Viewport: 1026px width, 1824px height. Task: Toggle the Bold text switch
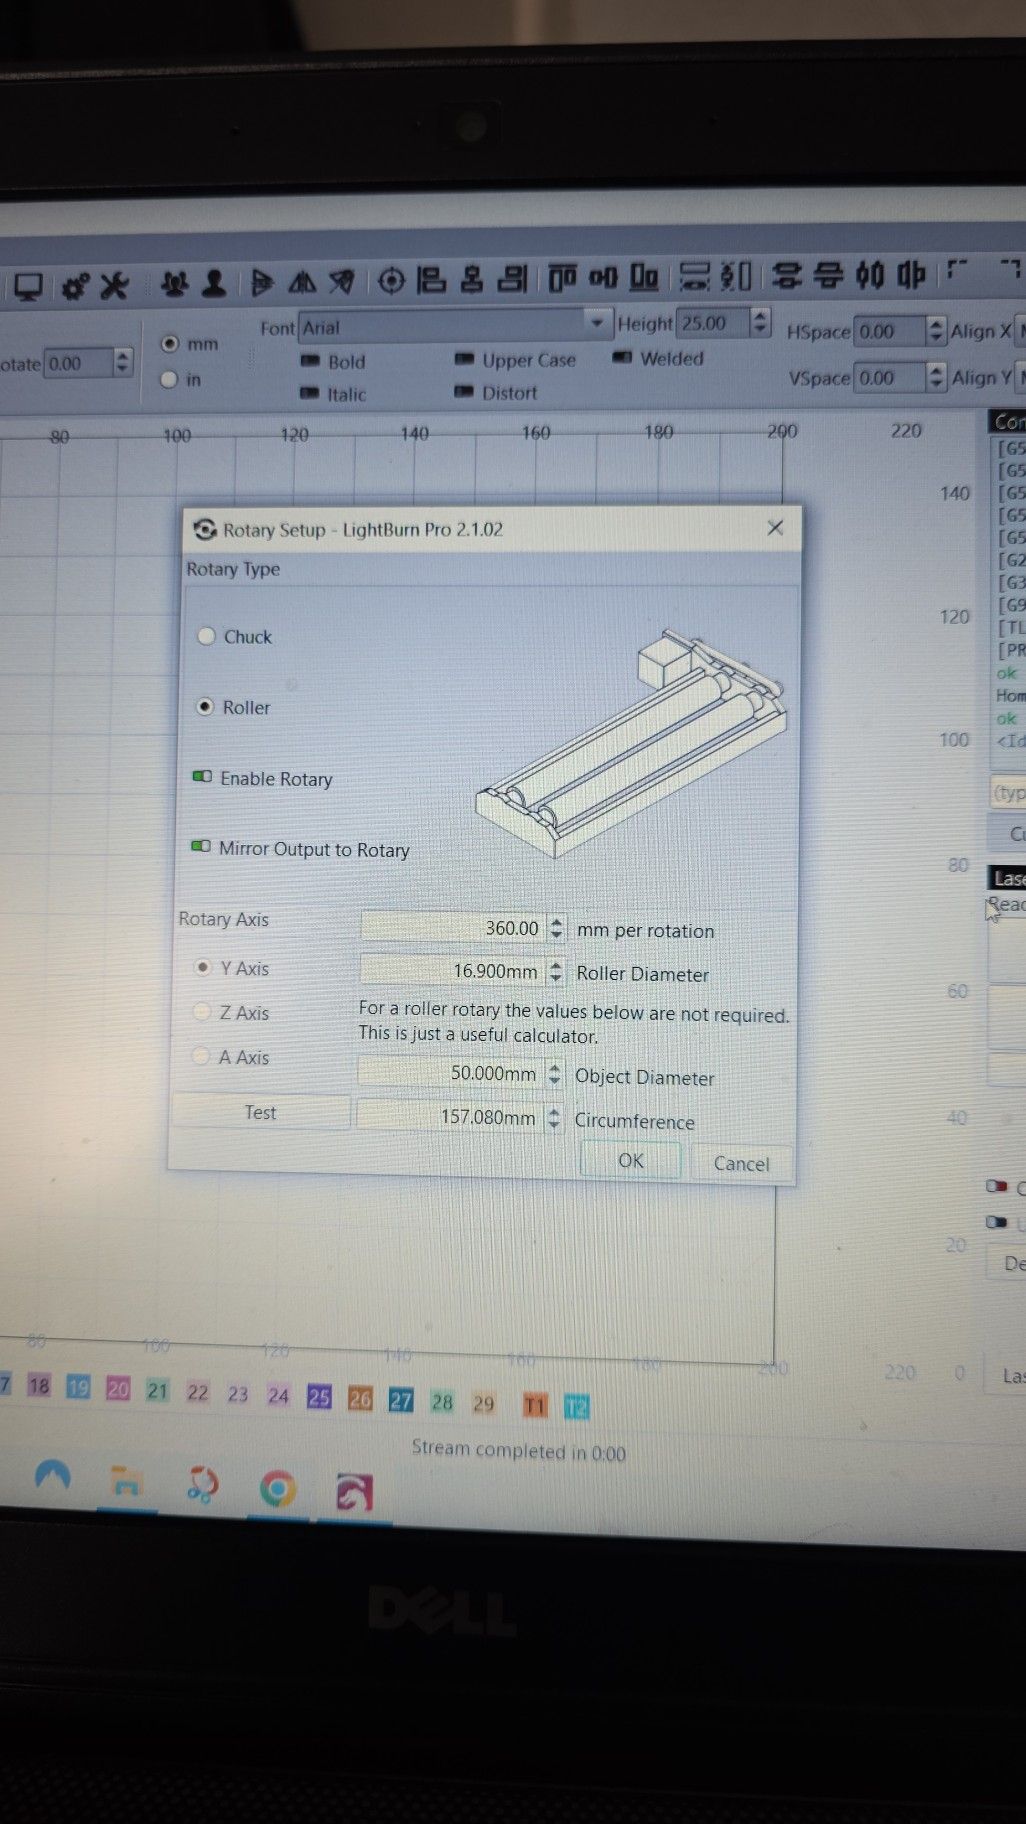coord(310,361)
